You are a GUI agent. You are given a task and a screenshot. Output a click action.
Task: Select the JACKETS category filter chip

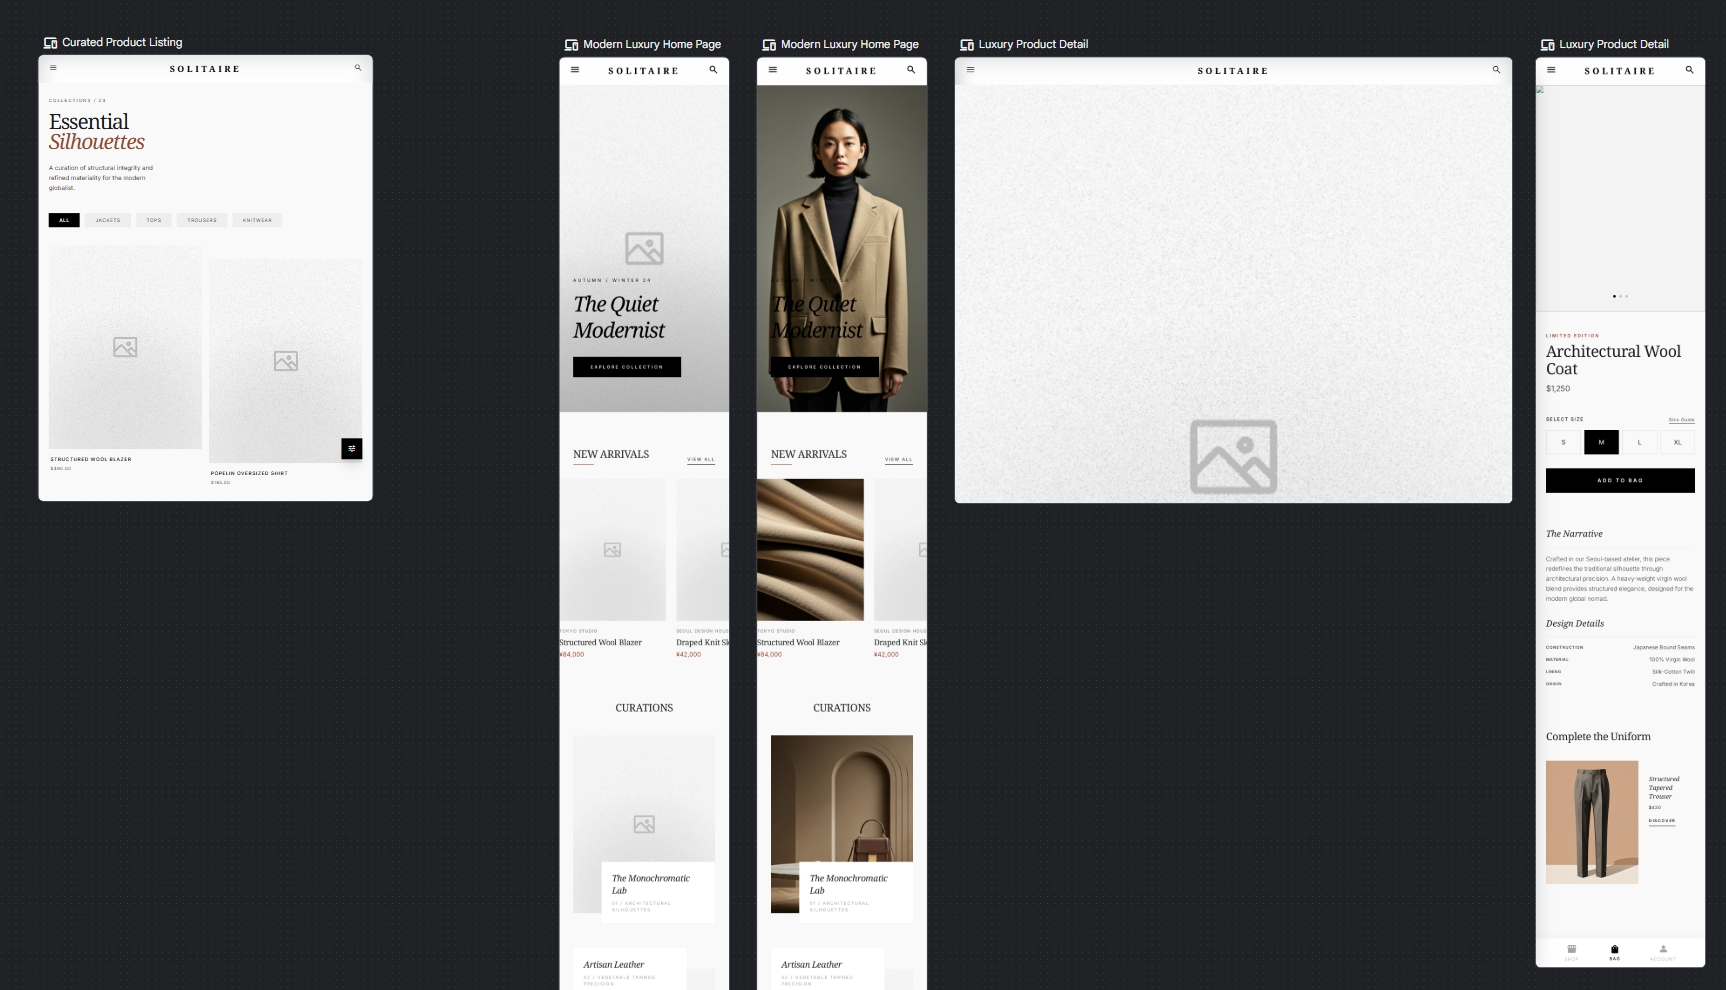click(x=108, y=220)
